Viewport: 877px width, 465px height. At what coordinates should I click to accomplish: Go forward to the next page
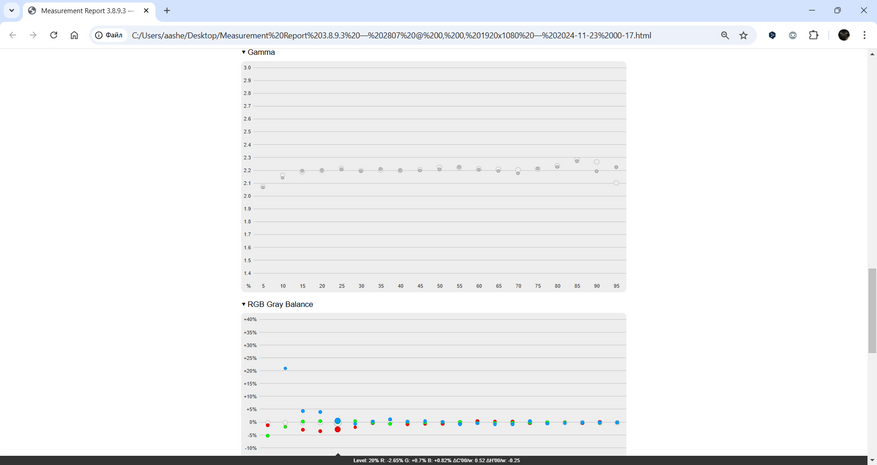pos(33,35)
